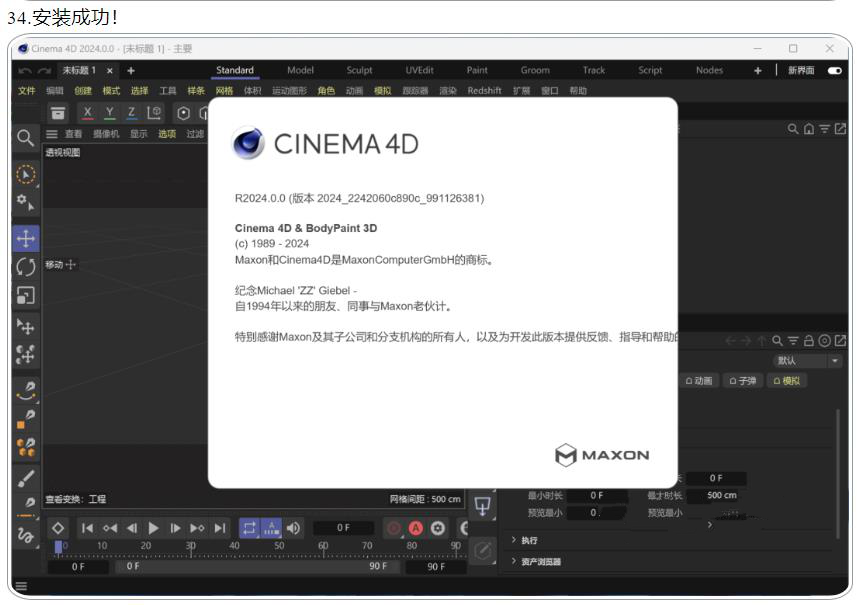Viewport: 857px width, 605px height.
Task: Click the attribute manager target circle icon
Action: tap(825, 341)
